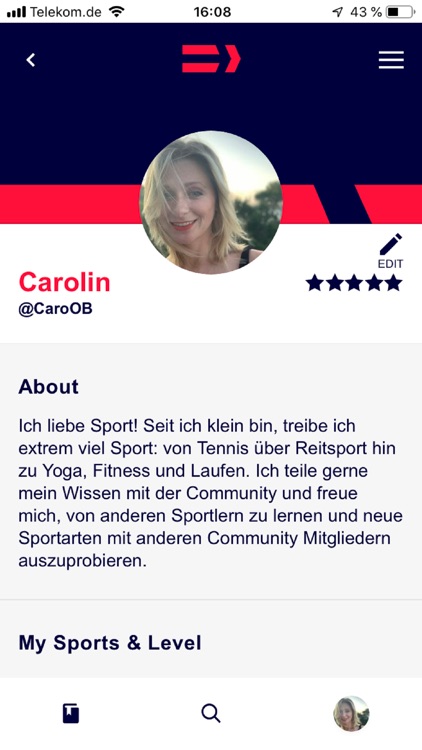The height and width of the screenshot is (750, 422).
Task: Tap the @CaroOB username
Action: 56,309
